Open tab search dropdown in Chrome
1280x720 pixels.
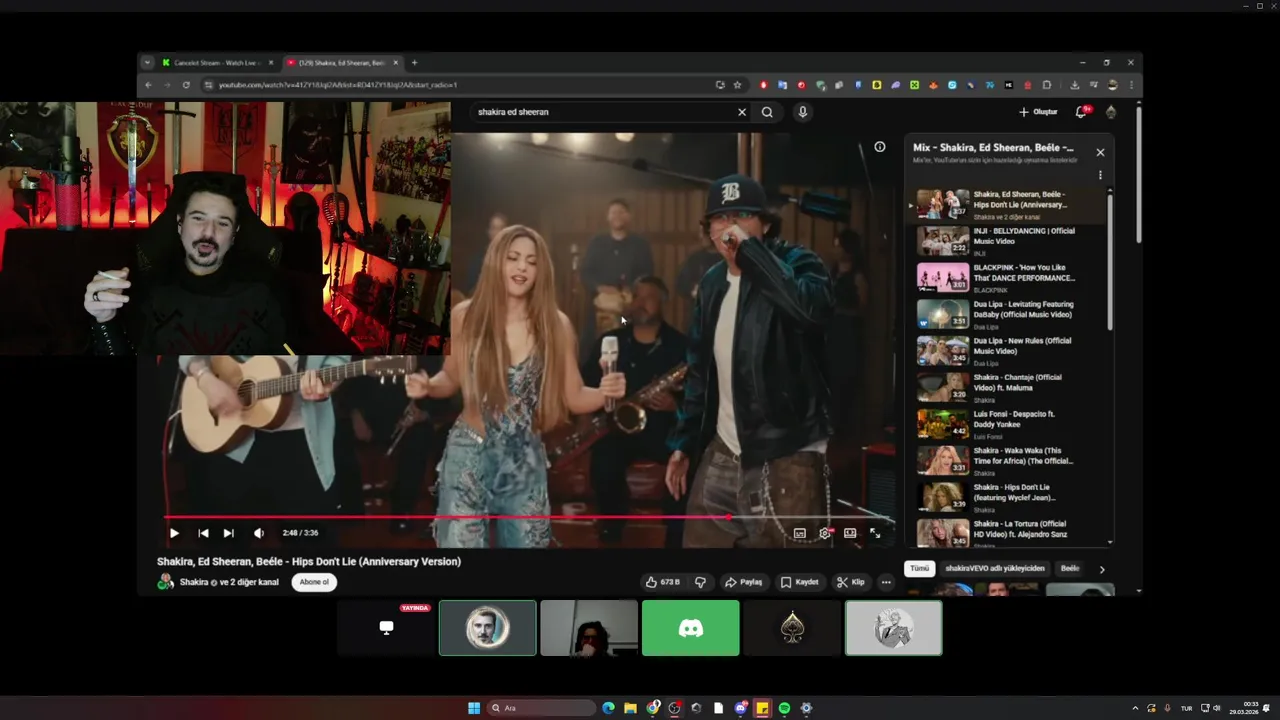[x=147, y=63]
